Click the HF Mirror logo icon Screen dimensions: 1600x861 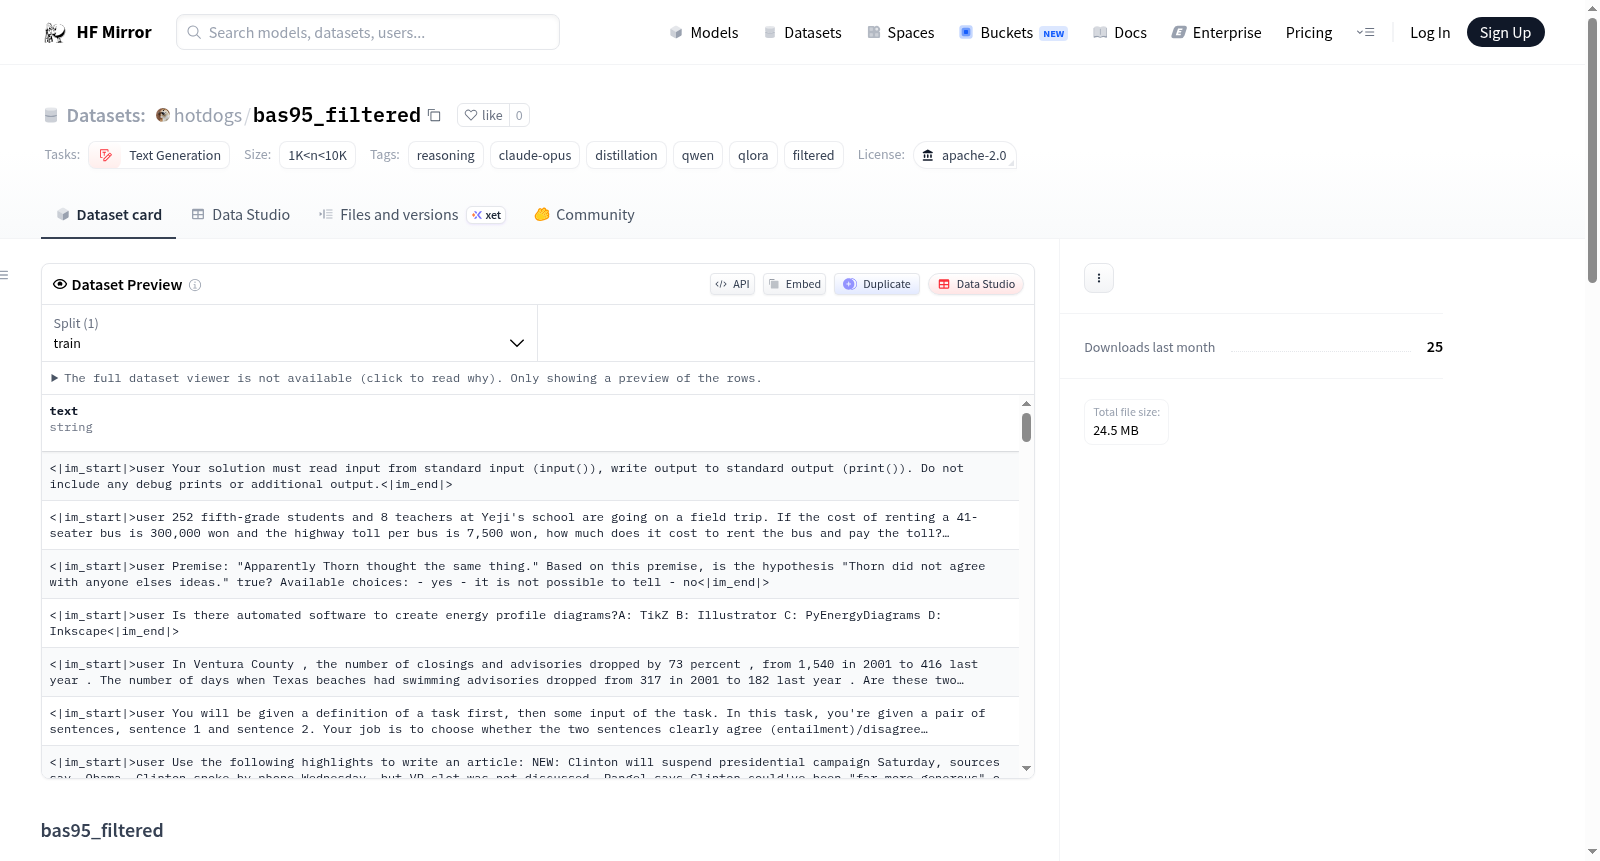55,33
